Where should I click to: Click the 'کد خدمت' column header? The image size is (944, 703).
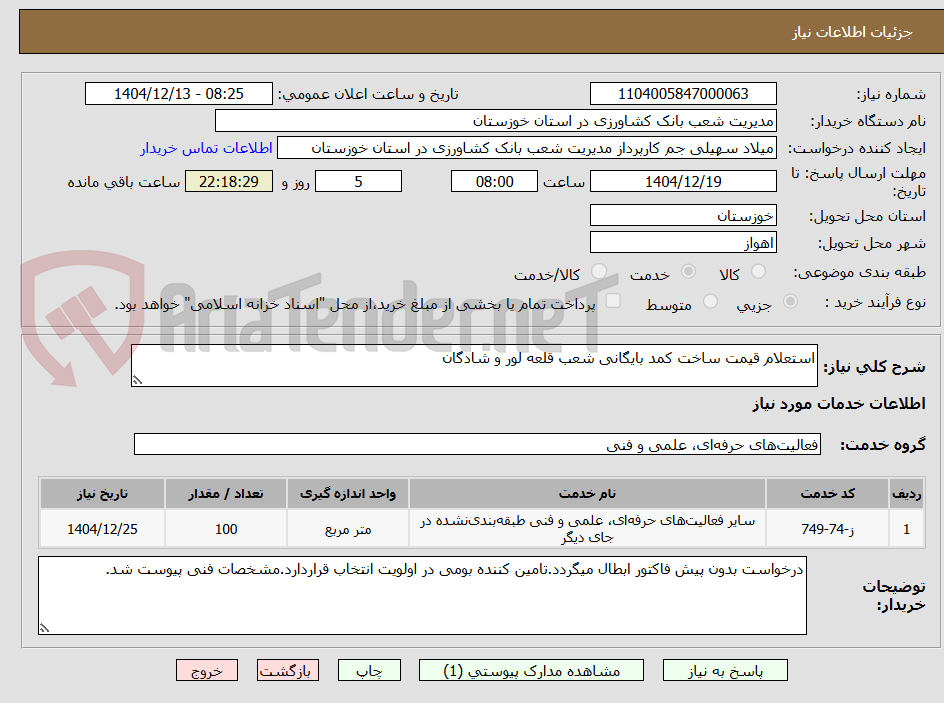[x=827, y=494]
